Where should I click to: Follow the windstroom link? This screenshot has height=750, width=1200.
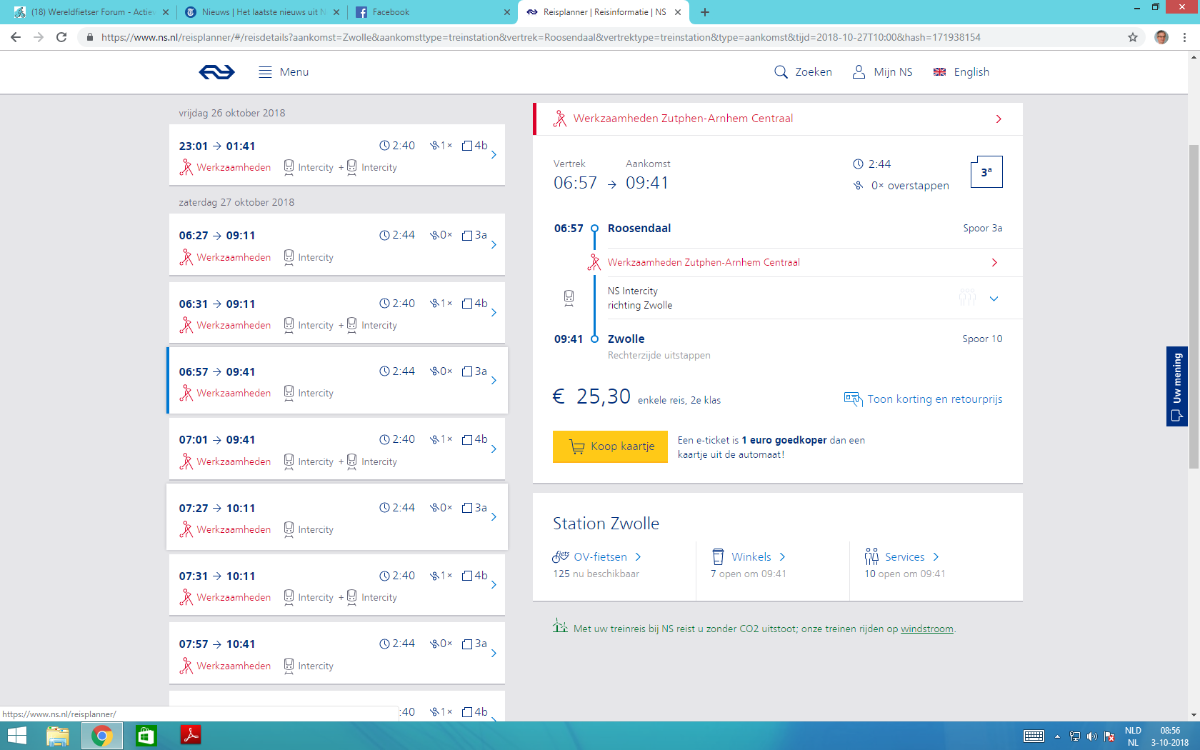pyautogui.click(x=926, y=629)
